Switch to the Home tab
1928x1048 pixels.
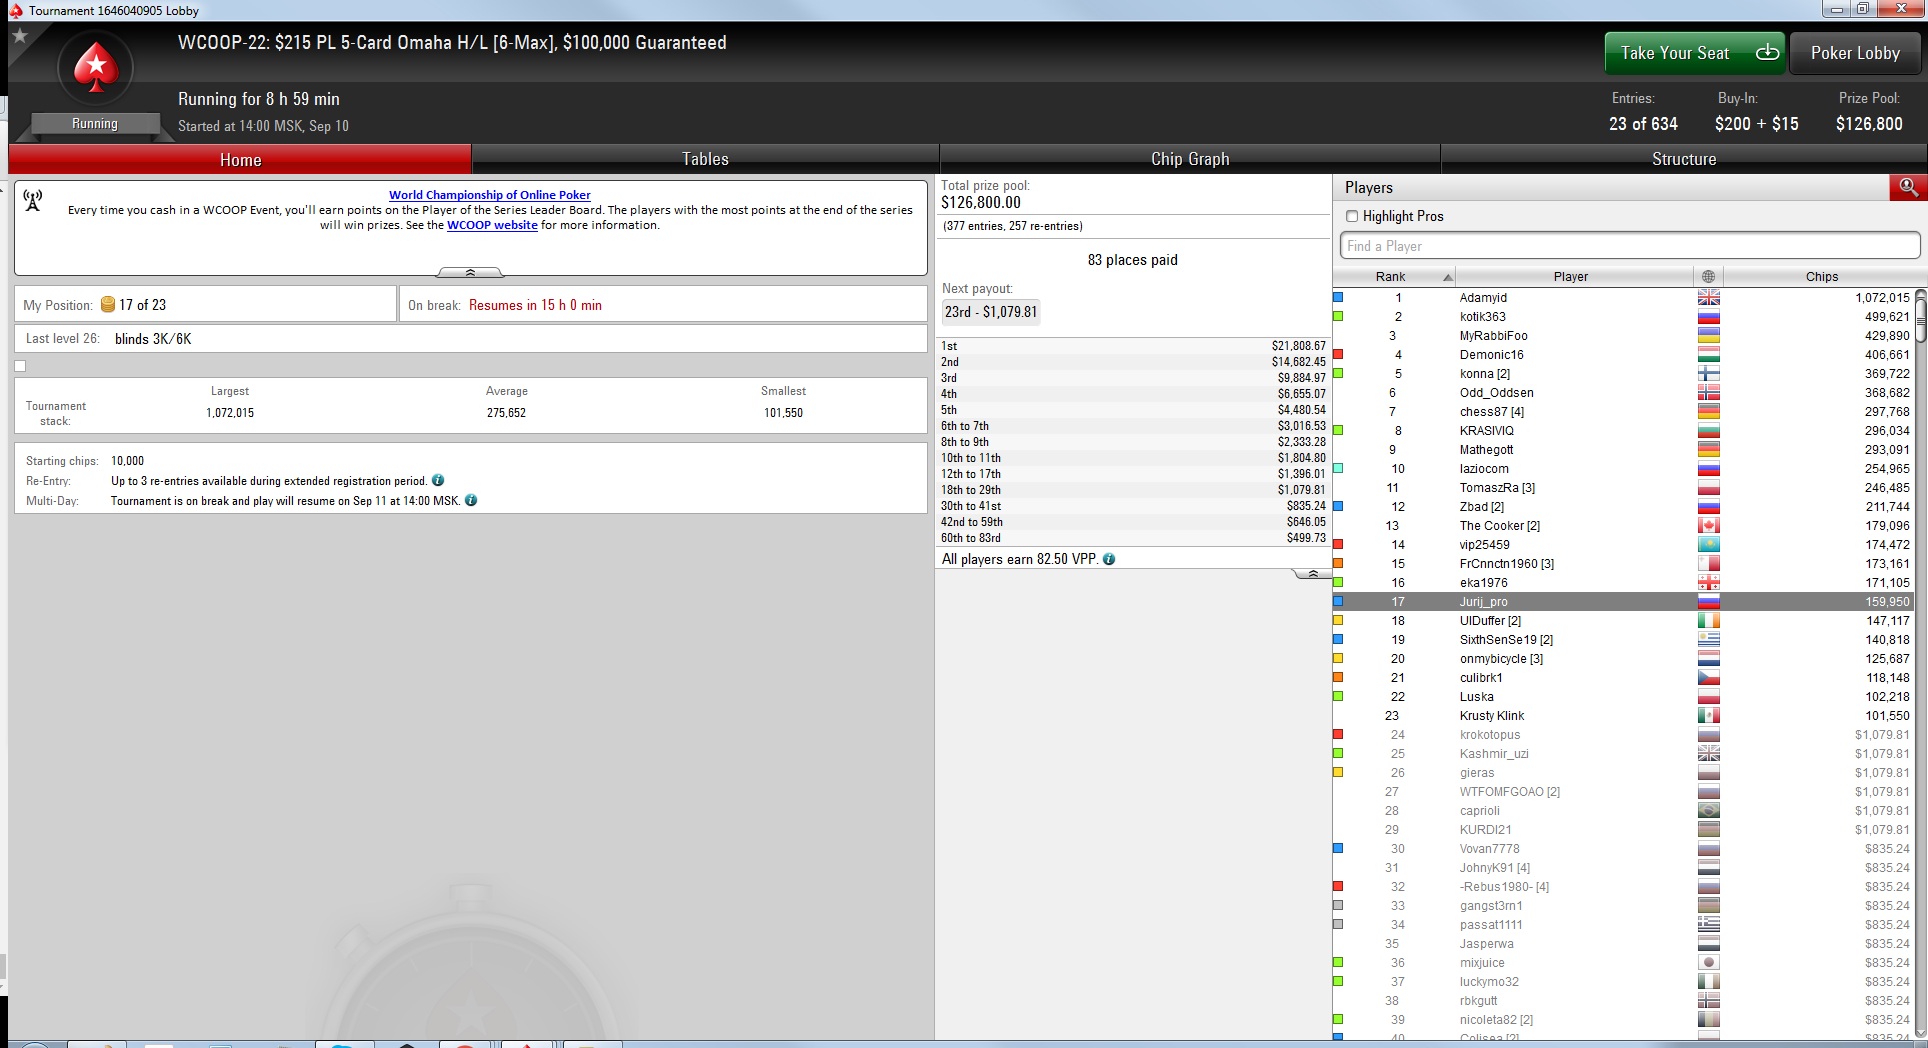[x=240, y=160]
